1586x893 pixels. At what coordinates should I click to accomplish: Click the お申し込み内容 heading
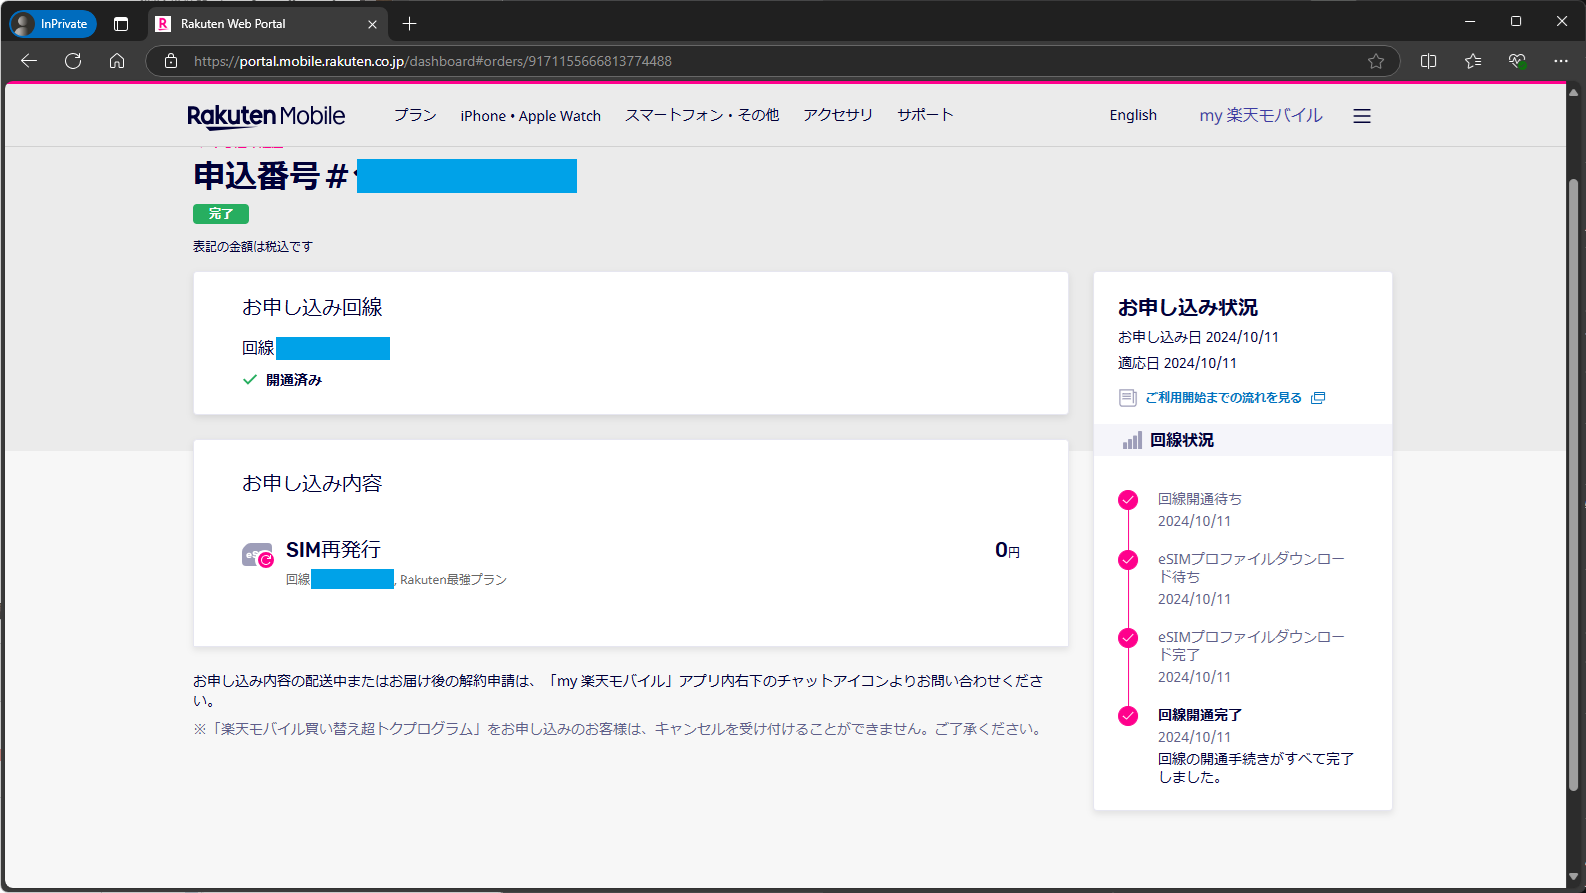click(x=312, y=483)
